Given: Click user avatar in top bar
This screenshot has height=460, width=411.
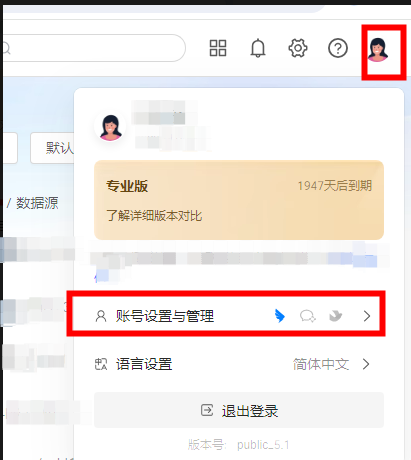Looking at the screenshot, I should click(x=378, y=49).
